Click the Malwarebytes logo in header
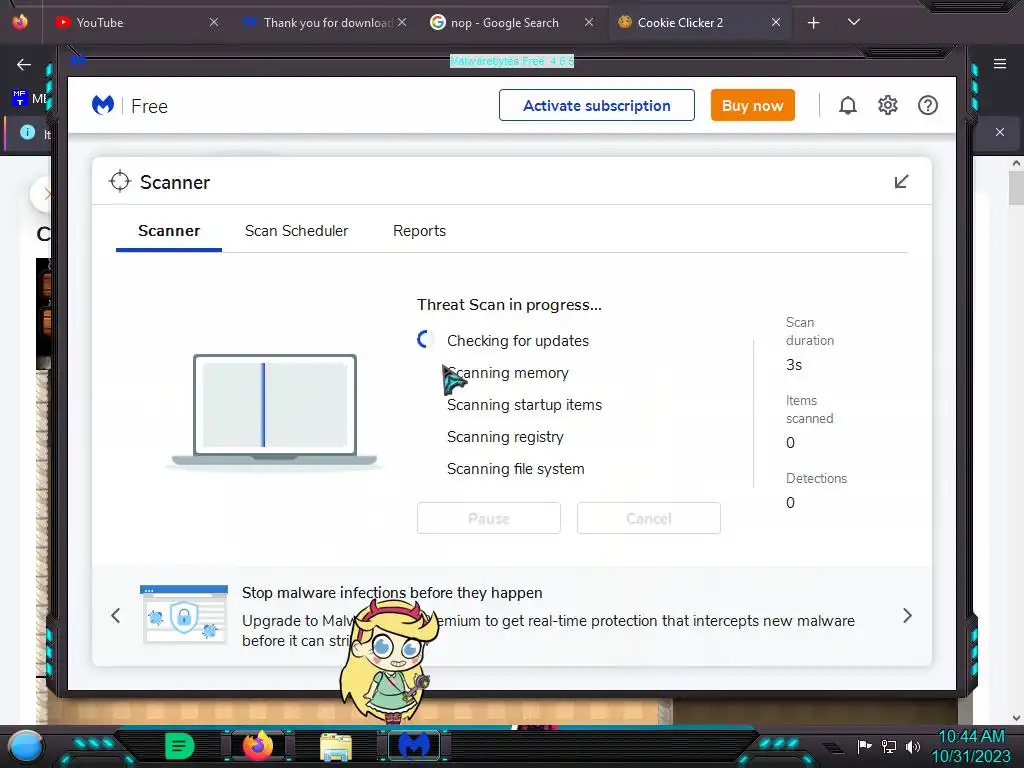Viewport: 1024px width, 768px height. [x=103, y=105]
